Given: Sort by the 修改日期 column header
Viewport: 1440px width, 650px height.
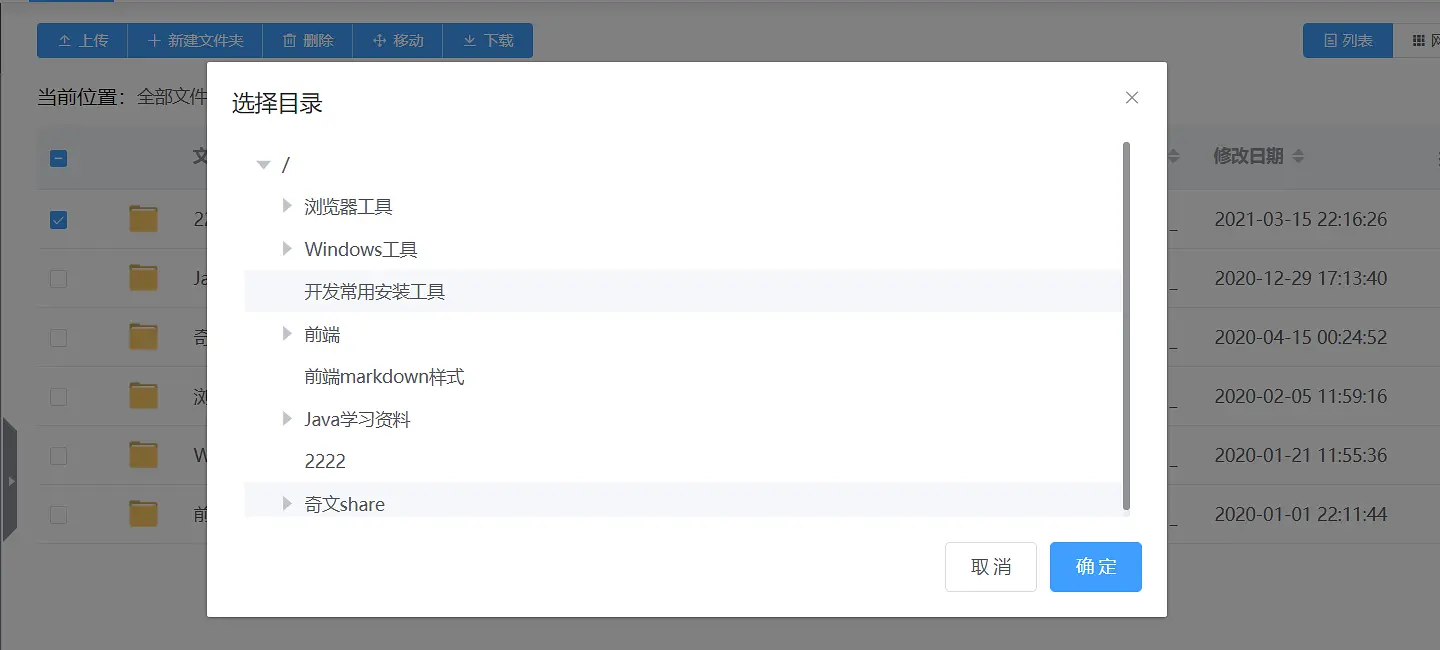Looking at the screenshot, I should coord(1251,156).
